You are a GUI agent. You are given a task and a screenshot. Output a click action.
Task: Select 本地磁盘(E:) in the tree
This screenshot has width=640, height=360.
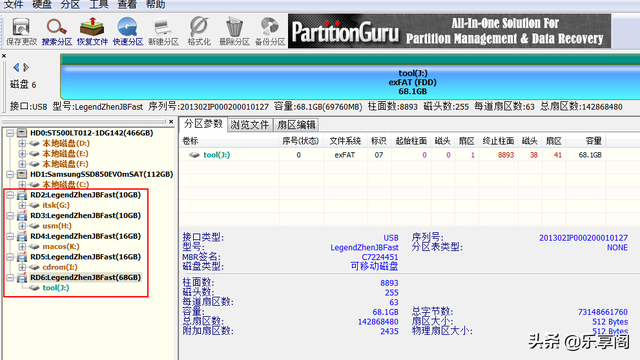[65, 154]
